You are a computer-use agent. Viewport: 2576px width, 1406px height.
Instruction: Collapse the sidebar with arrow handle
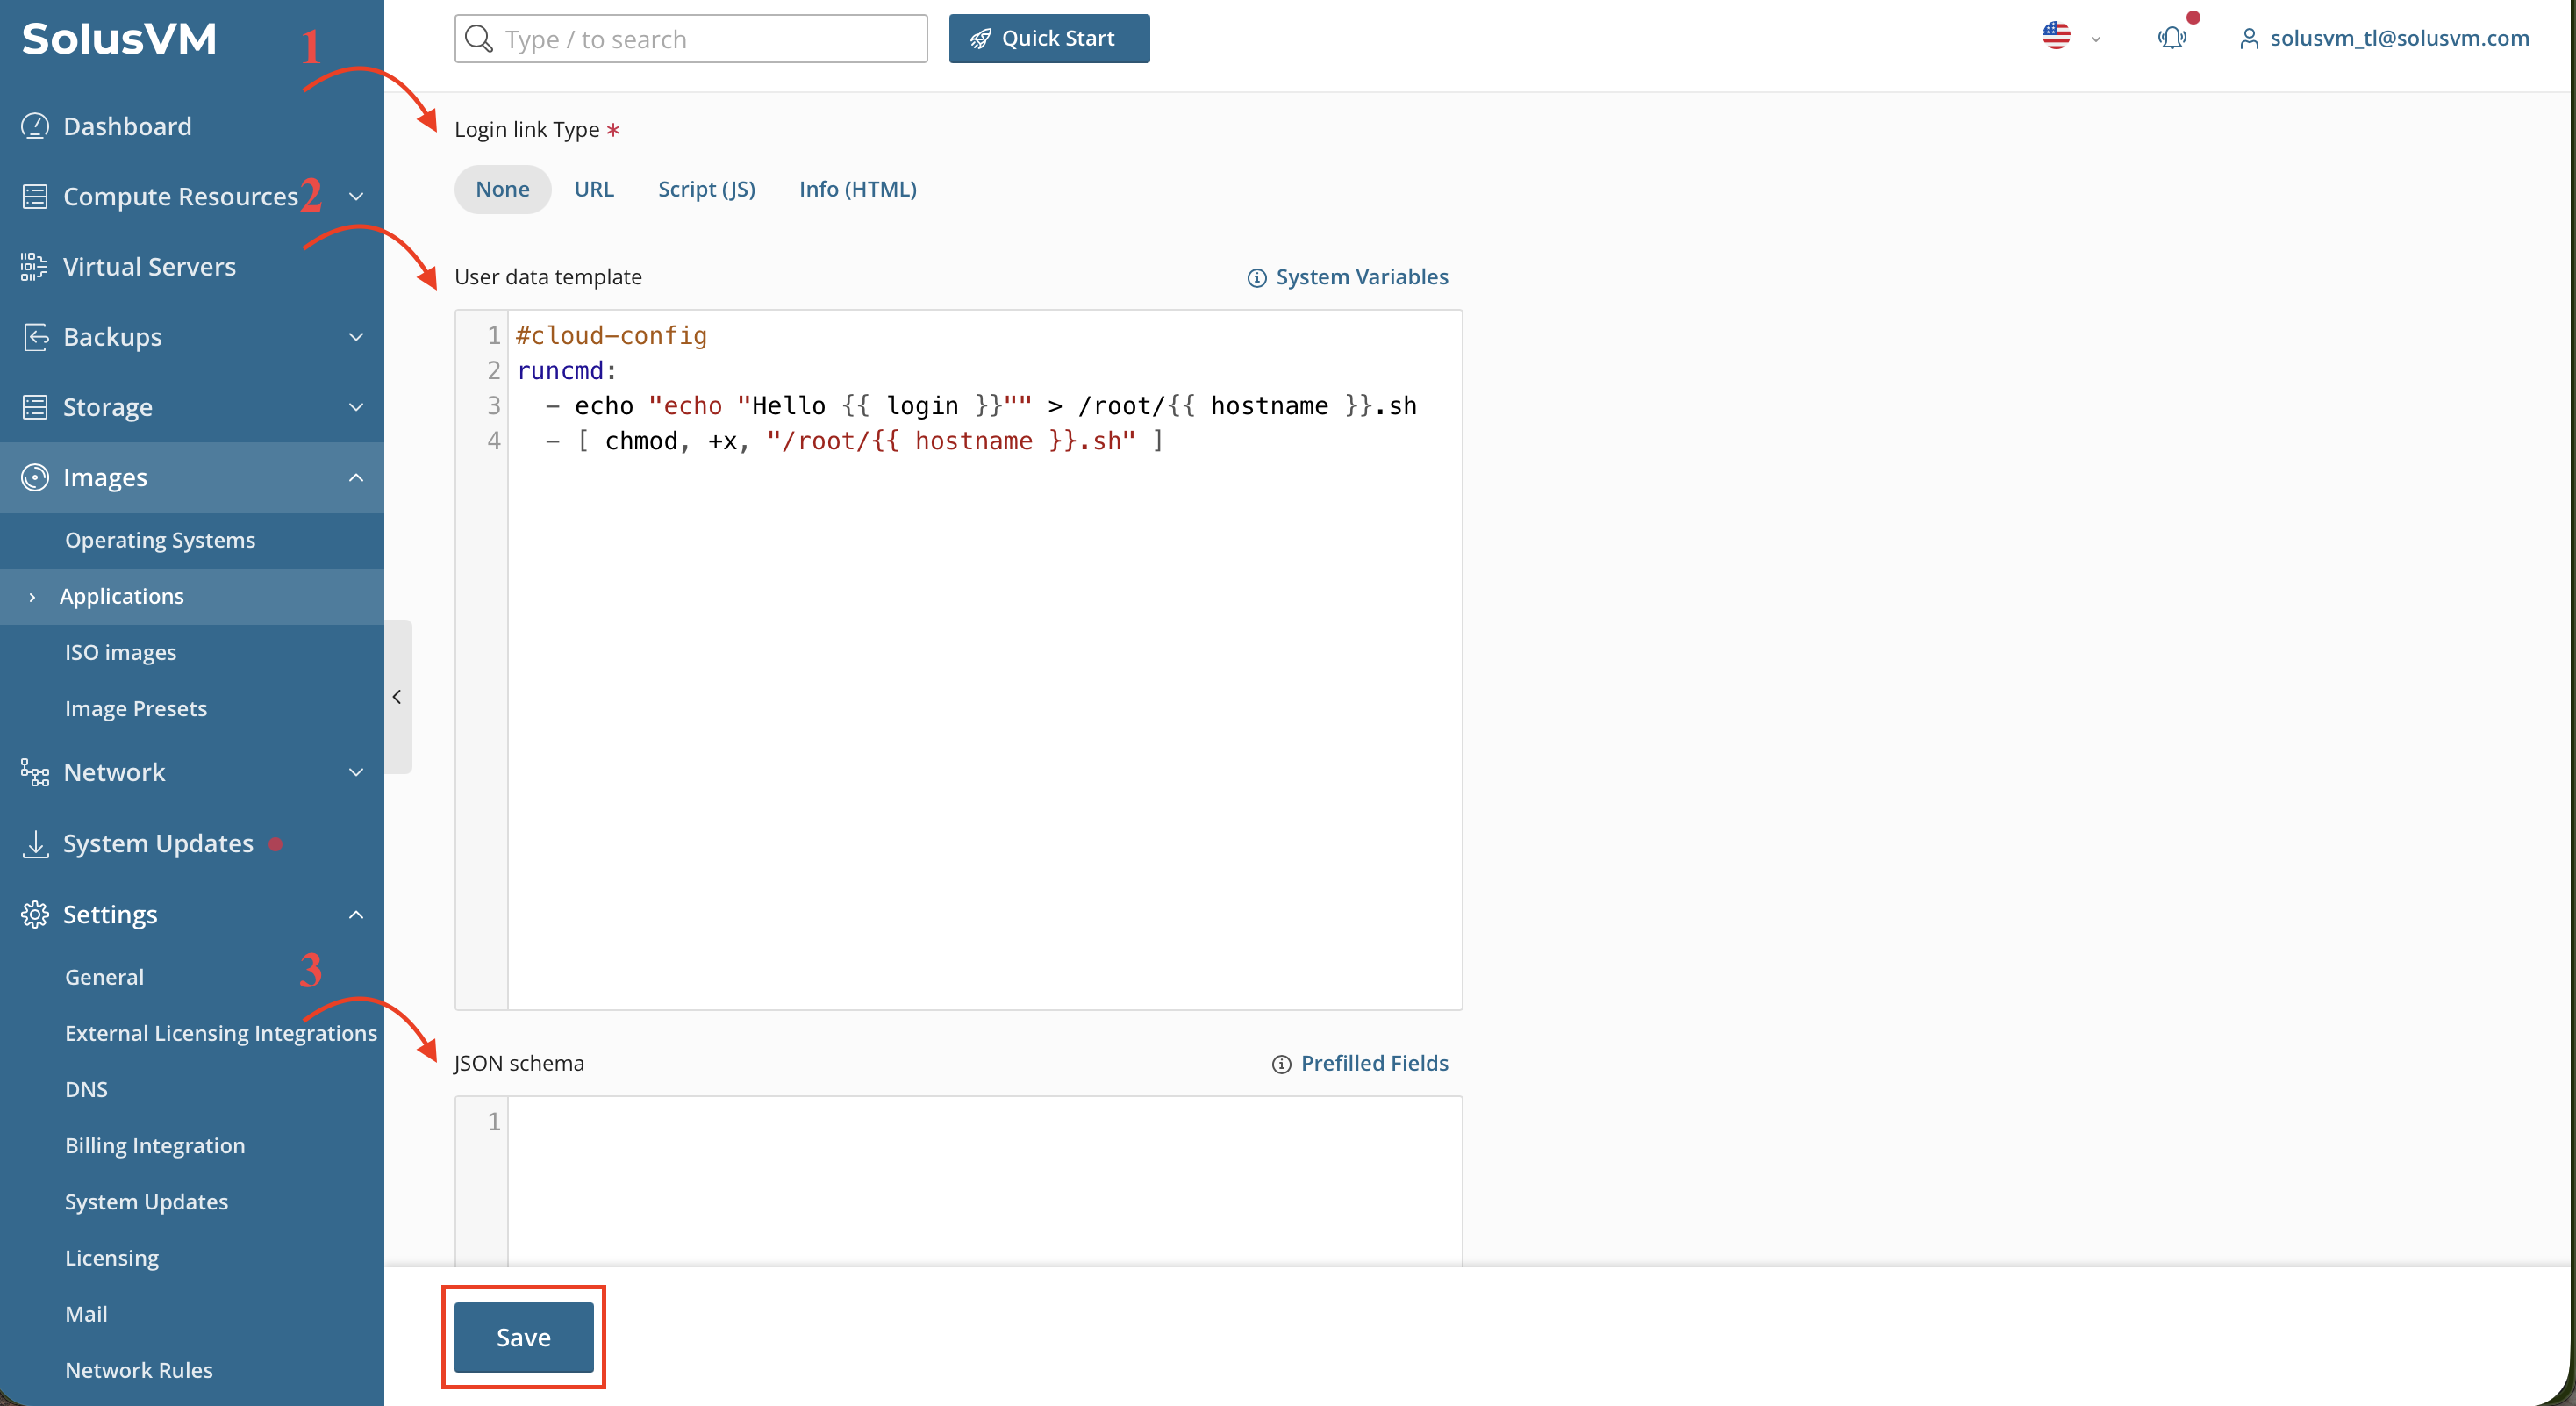[397, 697]
